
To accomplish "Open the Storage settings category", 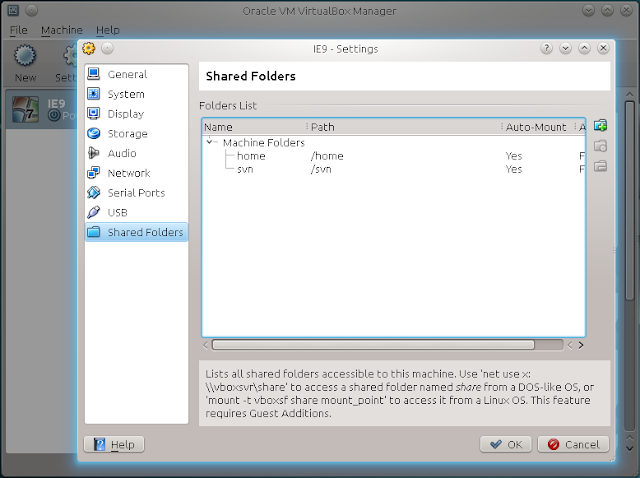I will (136, 133).
